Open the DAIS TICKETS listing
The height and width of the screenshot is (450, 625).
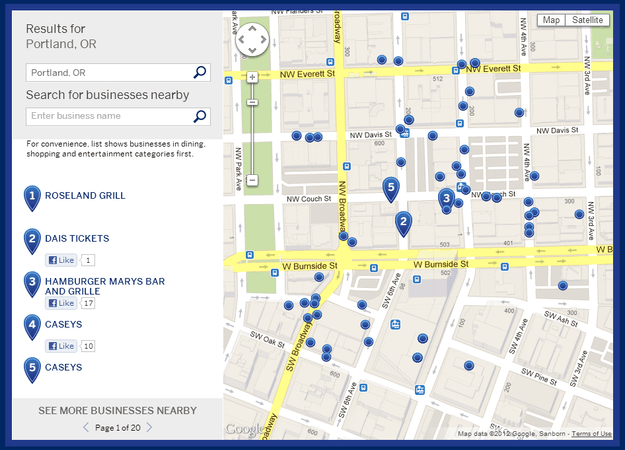coord(77,238)
